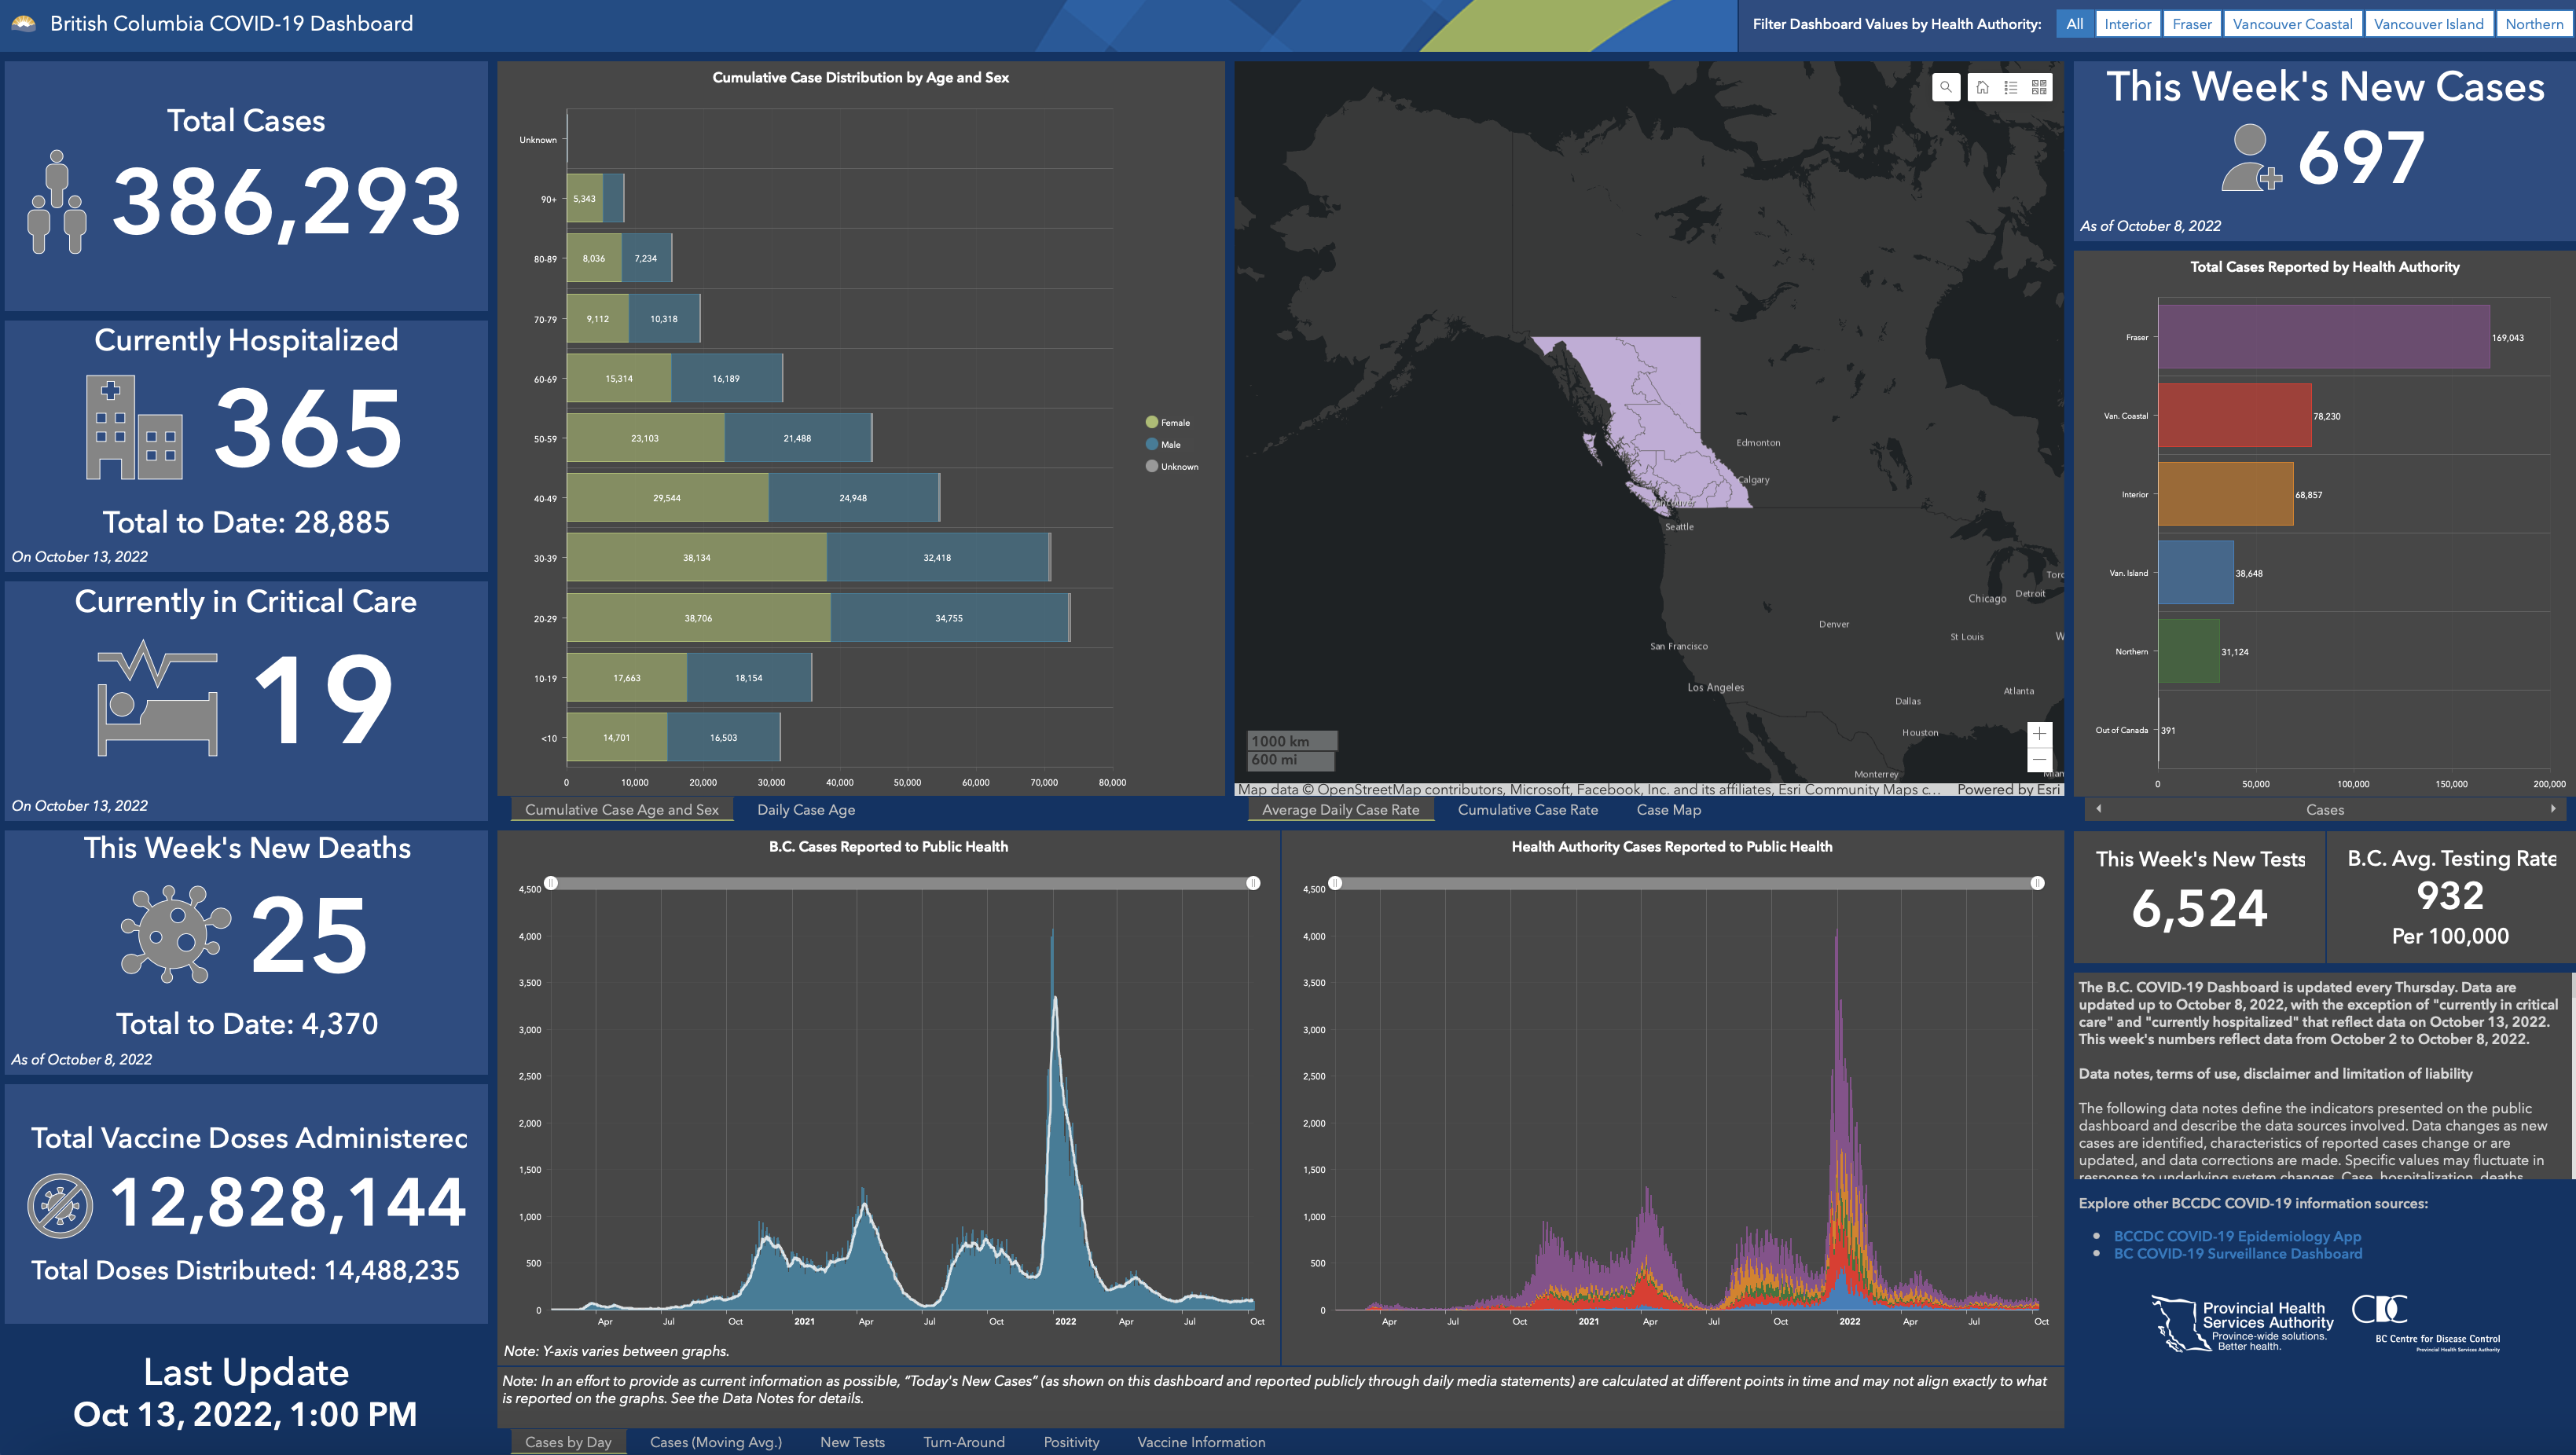
Task: Zoom out on the map
Action: coord(2039,759)
